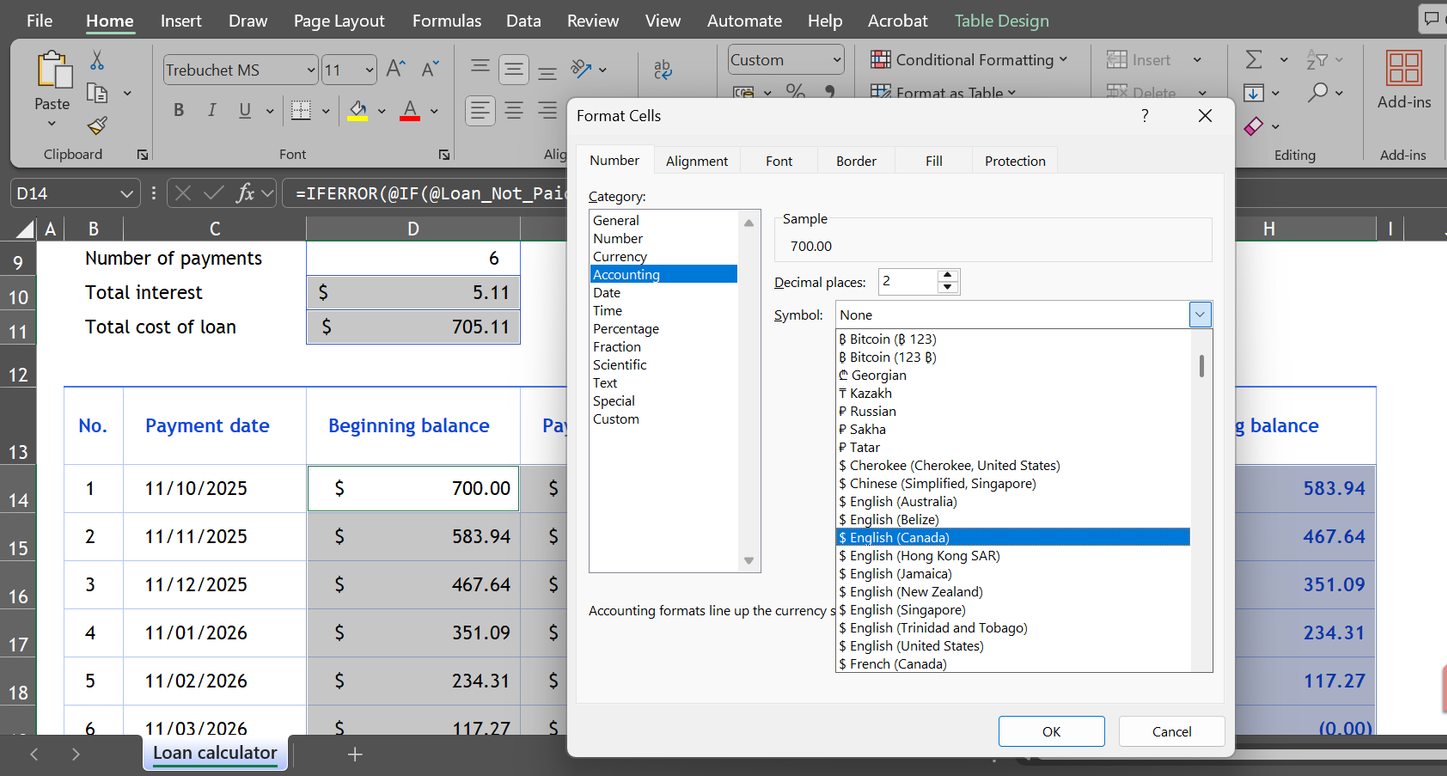Select the Format Painter tool
This screenshot has height=776, width=1447.
coord(96,125)
